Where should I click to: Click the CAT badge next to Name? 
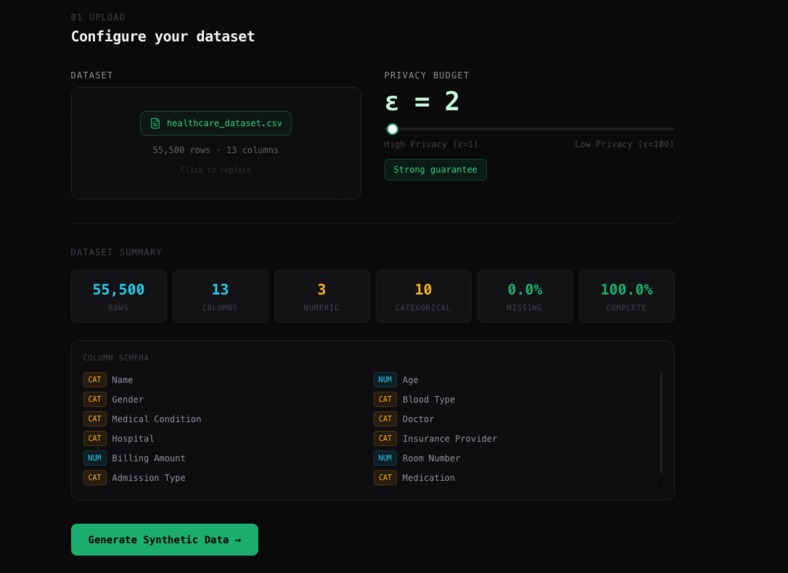[x=94, y=379]
